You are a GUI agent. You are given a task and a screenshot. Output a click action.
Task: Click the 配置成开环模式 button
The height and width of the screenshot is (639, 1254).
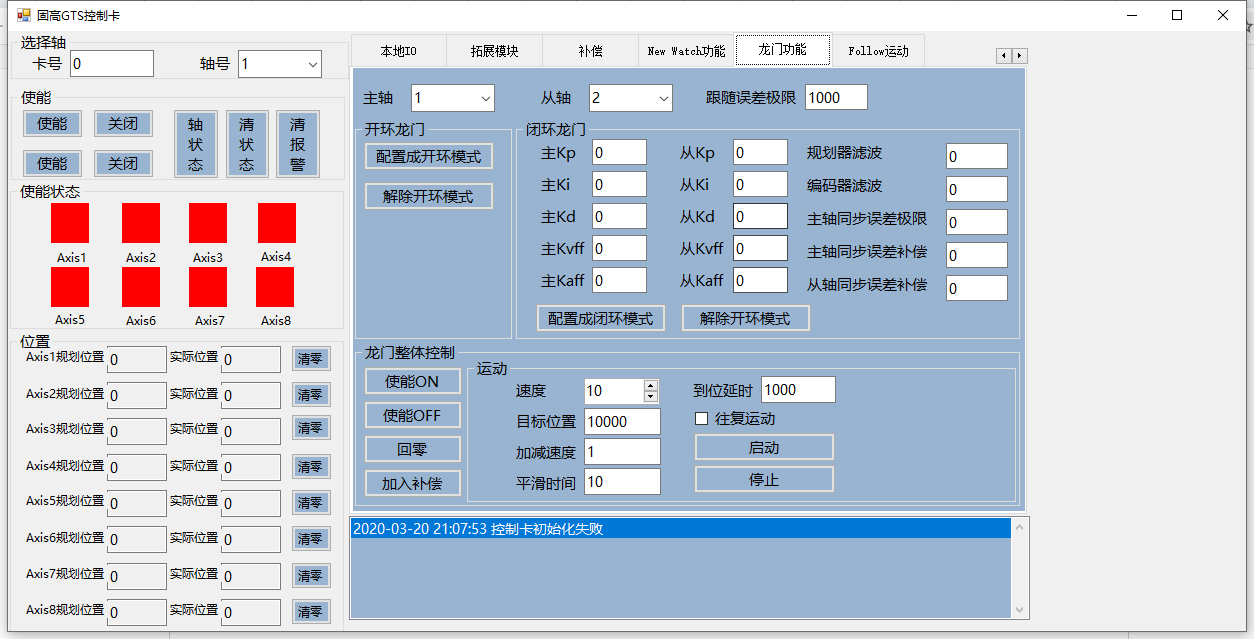(x=429, y=157)
